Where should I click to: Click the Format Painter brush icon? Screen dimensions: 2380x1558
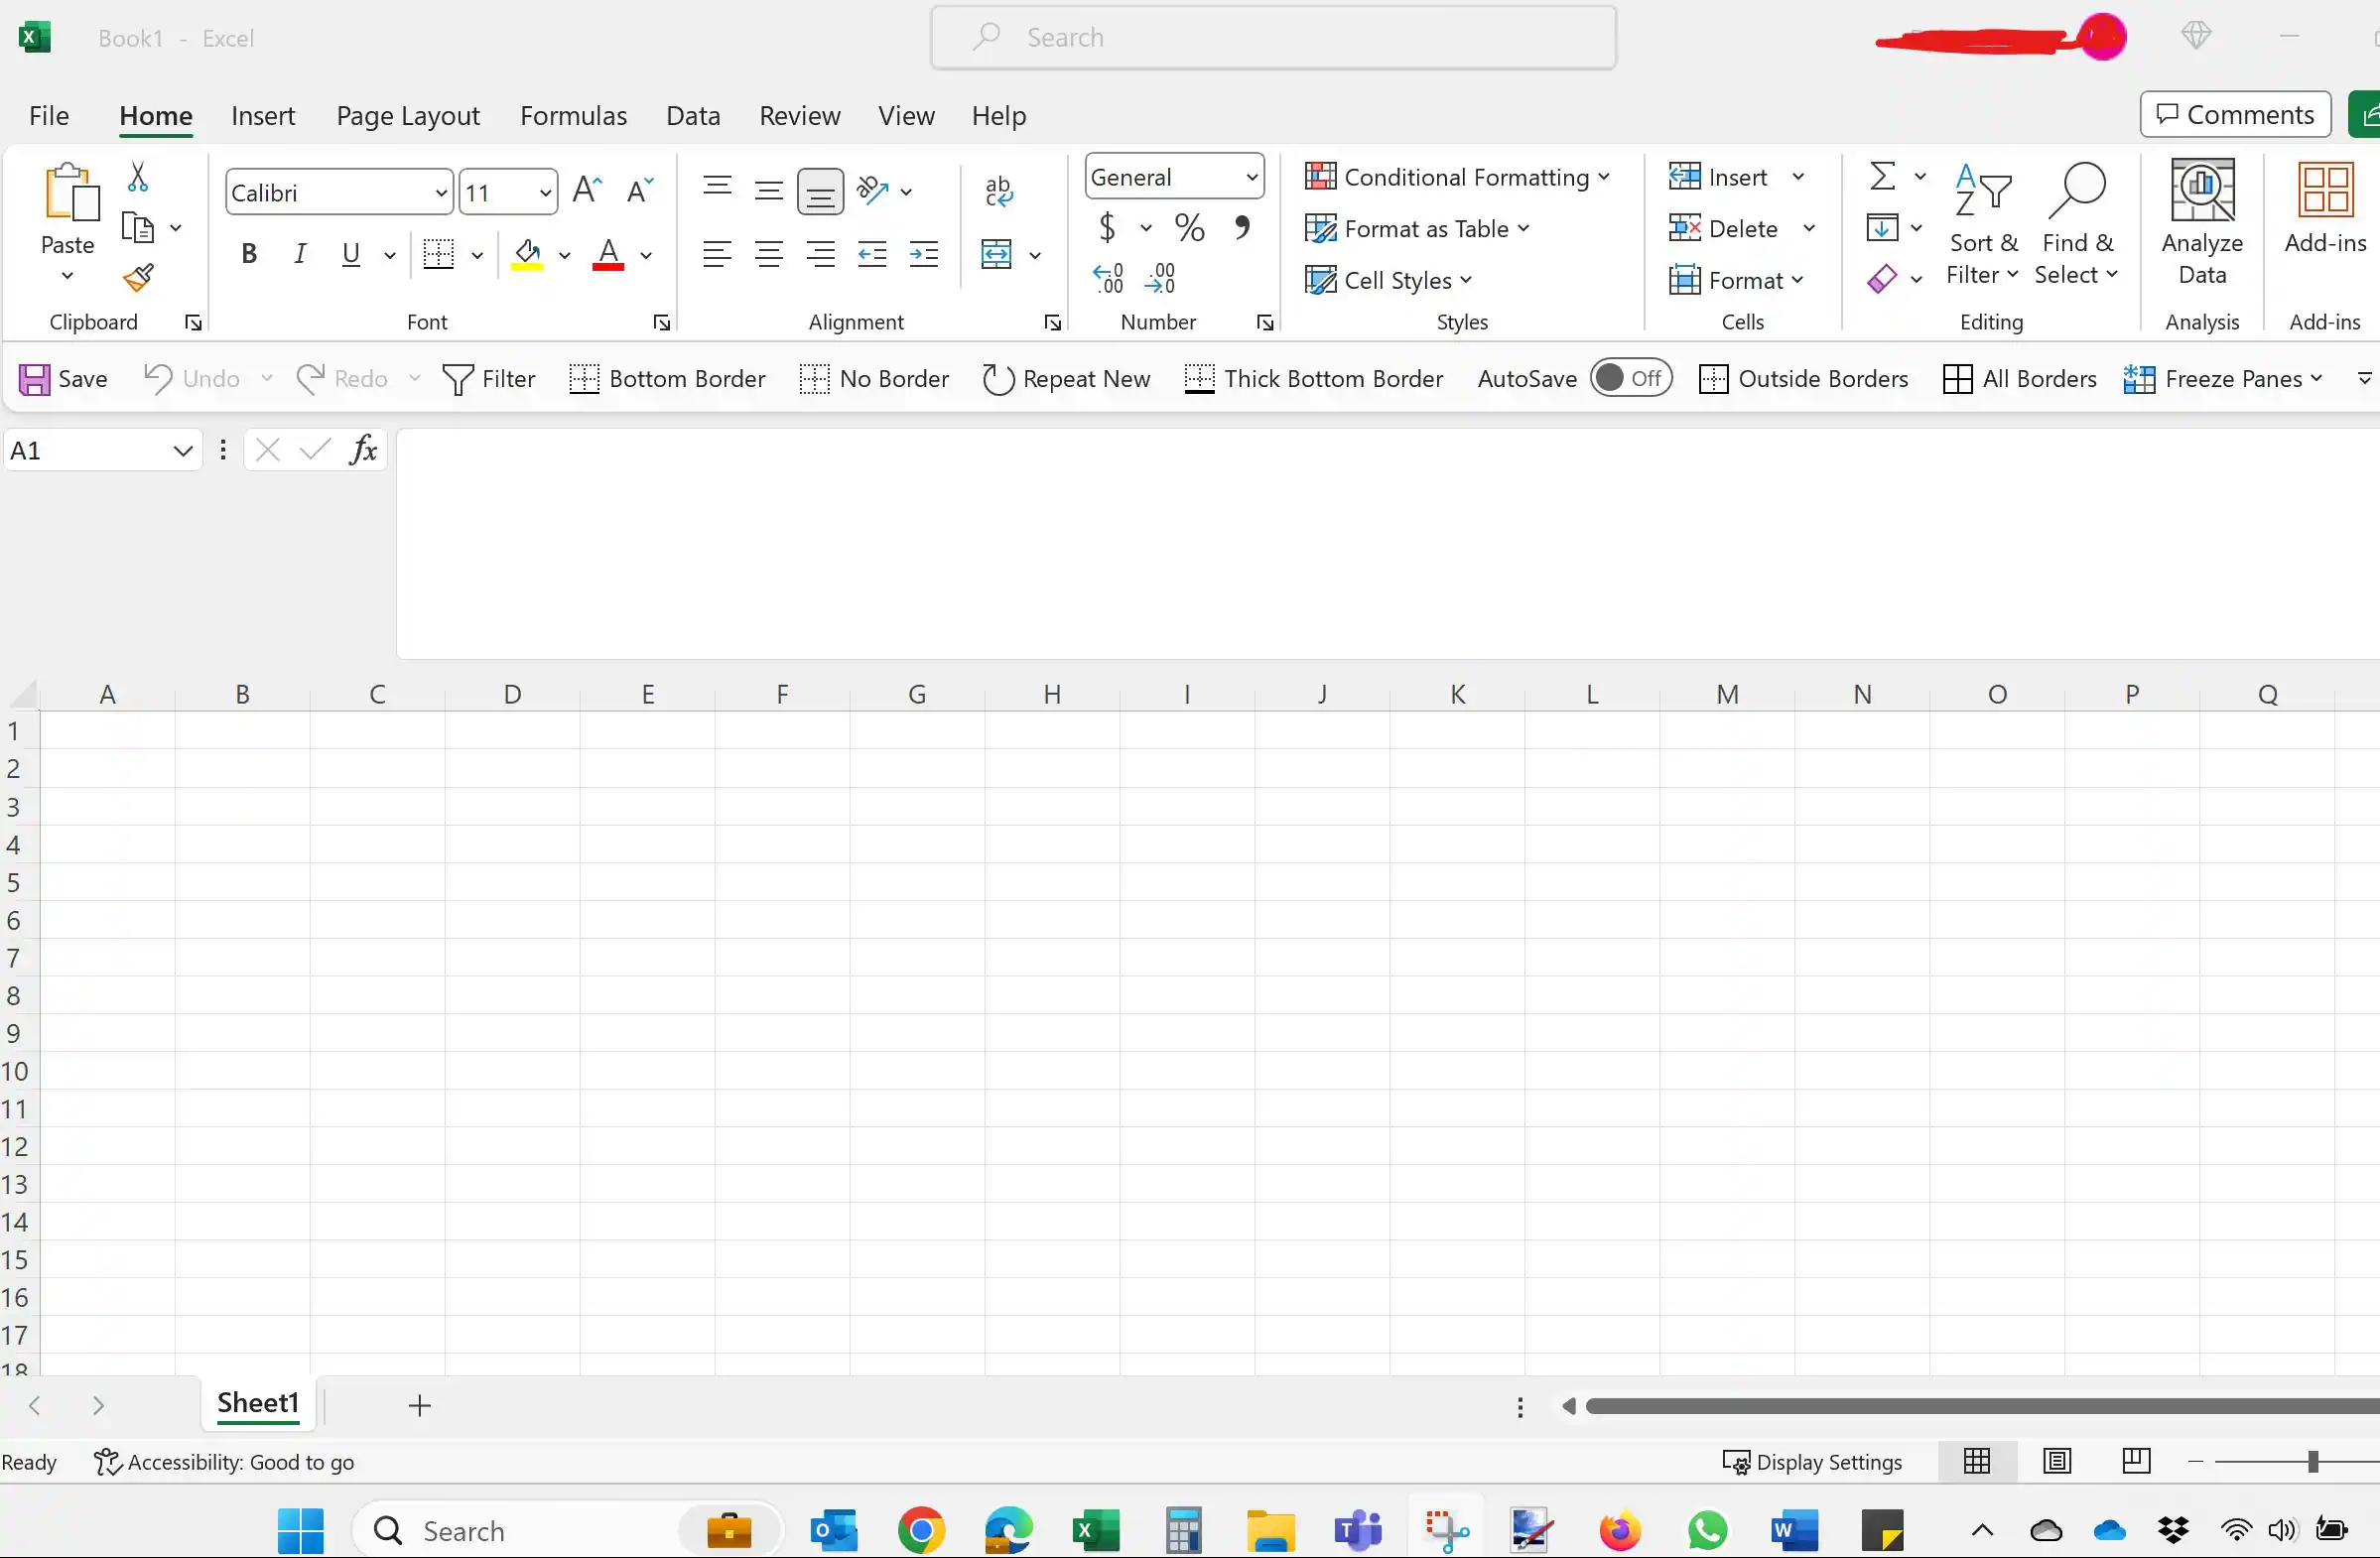point(138,278)
